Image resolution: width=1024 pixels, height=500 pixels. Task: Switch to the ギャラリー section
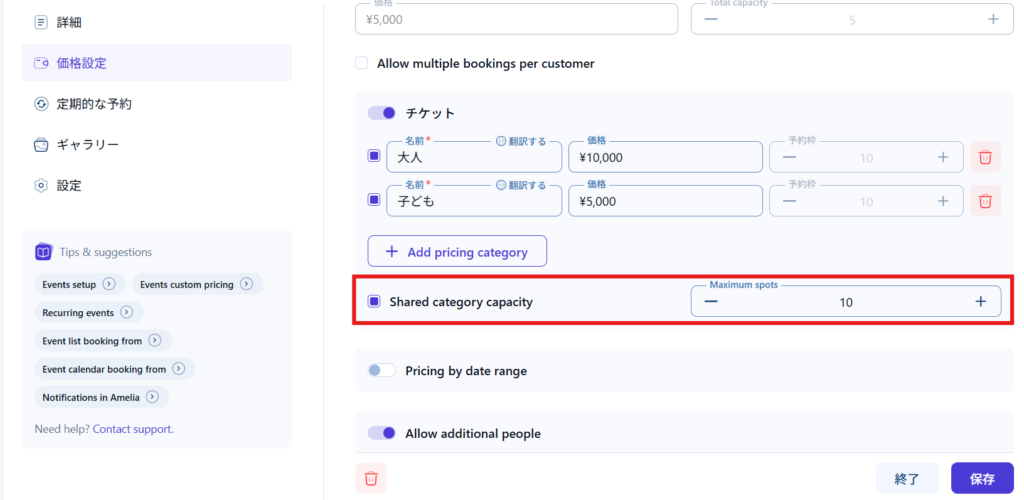coord(88,145)
